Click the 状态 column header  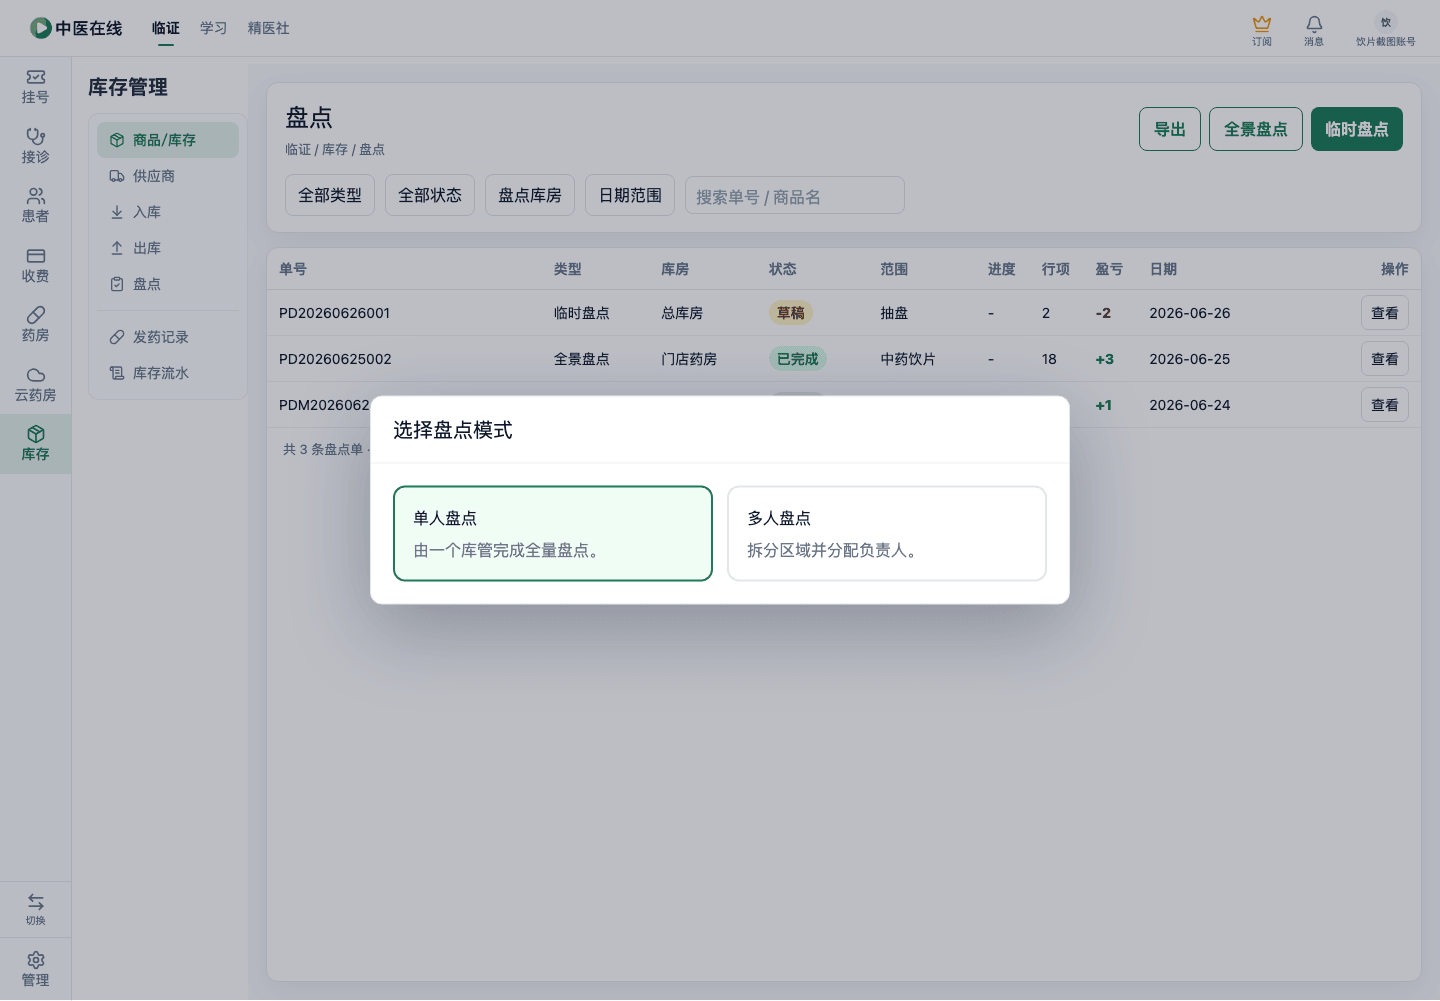(x=783, y=269)
